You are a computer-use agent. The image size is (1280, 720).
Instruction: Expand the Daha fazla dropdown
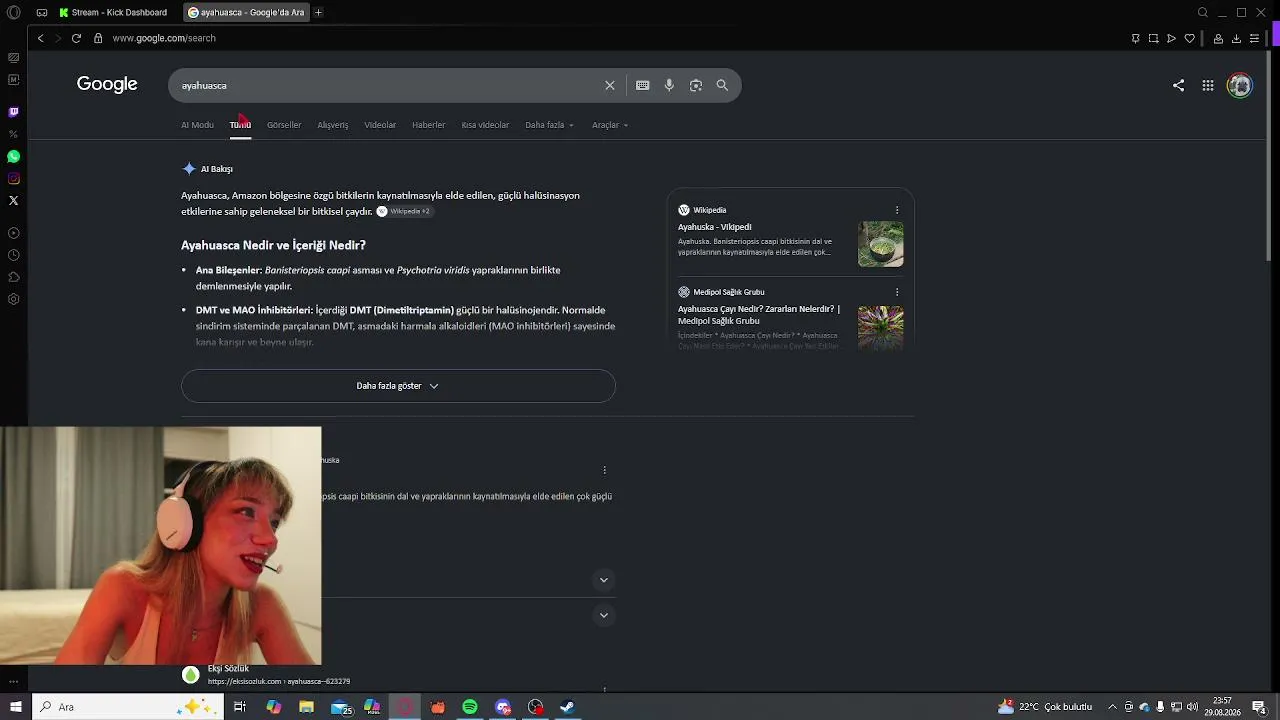click(549, 125)
